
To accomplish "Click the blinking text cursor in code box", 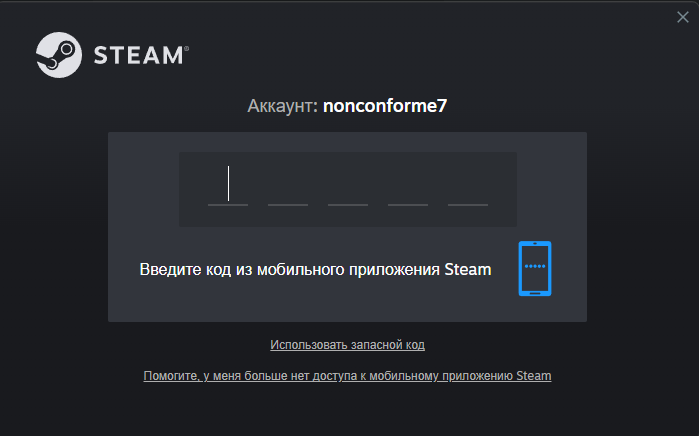I will point(229,183).
